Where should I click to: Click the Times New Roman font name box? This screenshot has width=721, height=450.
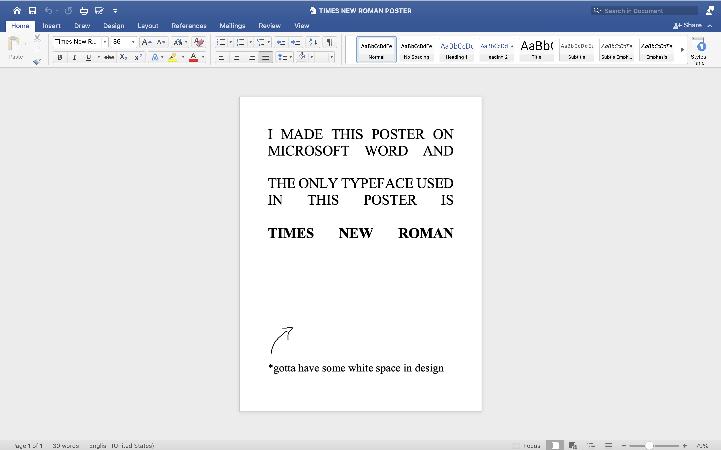pos(77,42)
